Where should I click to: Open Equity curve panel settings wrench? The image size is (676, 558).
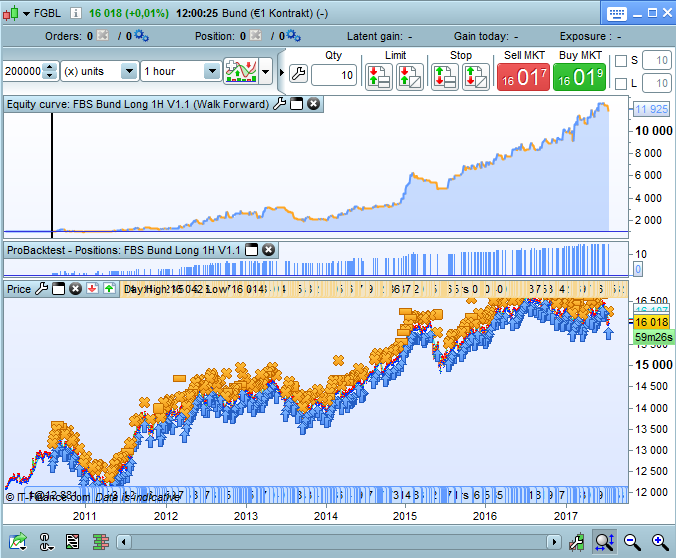(280, 103)
